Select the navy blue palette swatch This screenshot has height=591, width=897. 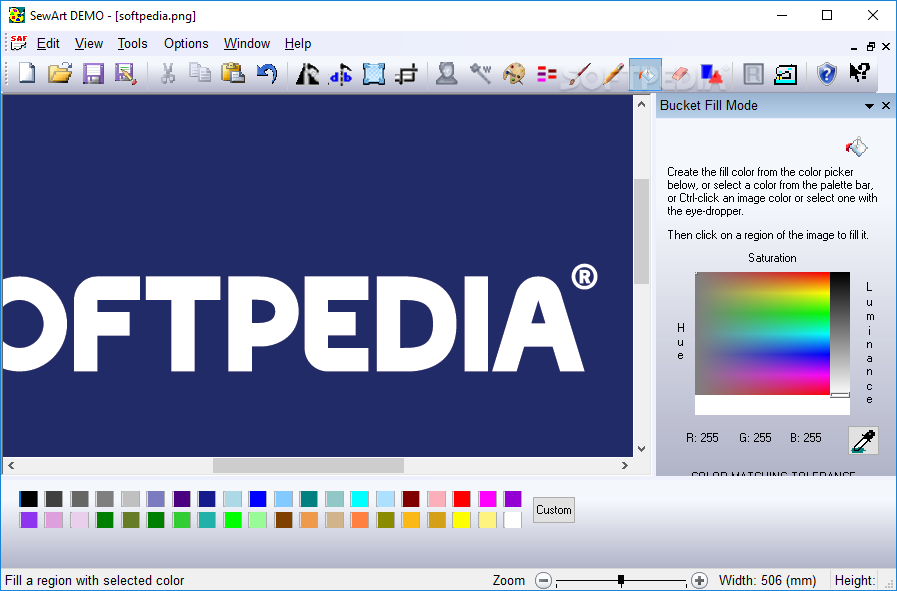[207, 499]
